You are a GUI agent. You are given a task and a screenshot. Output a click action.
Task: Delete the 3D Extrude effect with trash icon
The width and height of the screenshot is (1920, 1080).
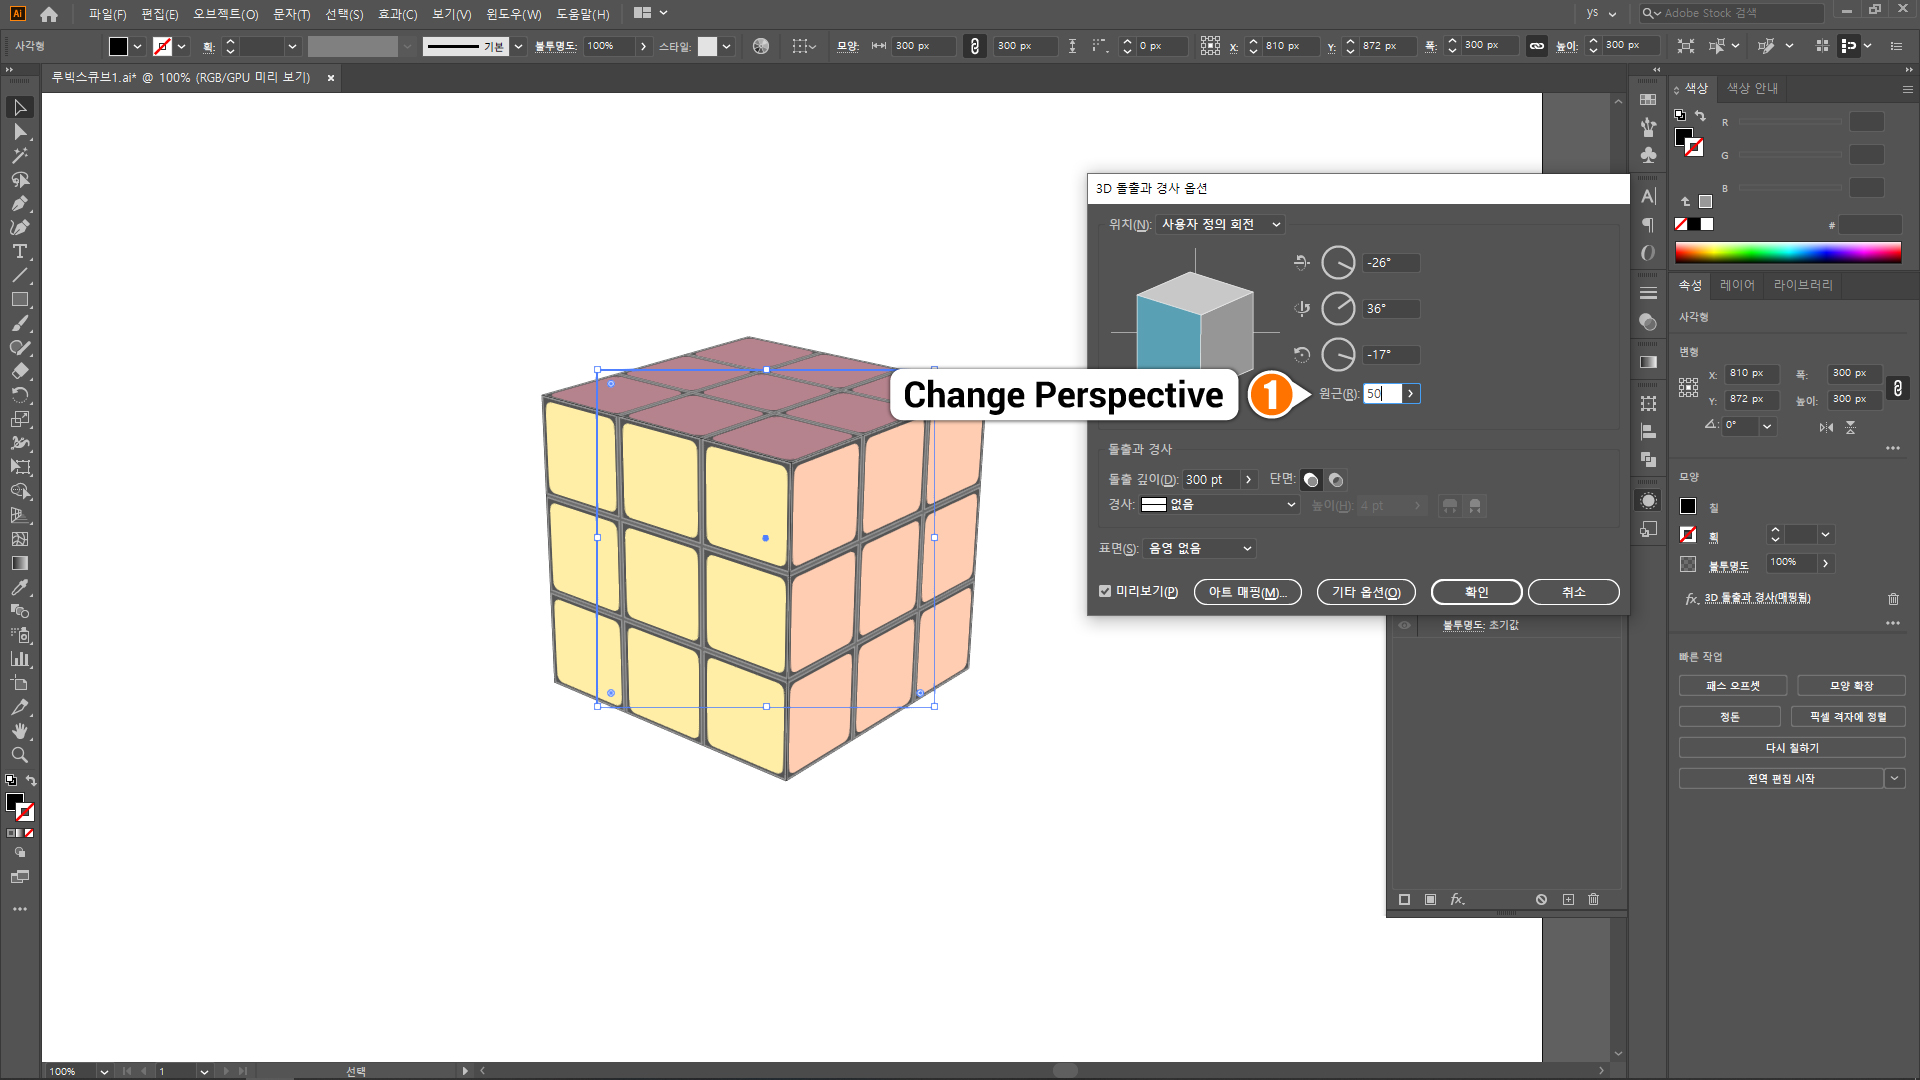[x=1893, y=599]
